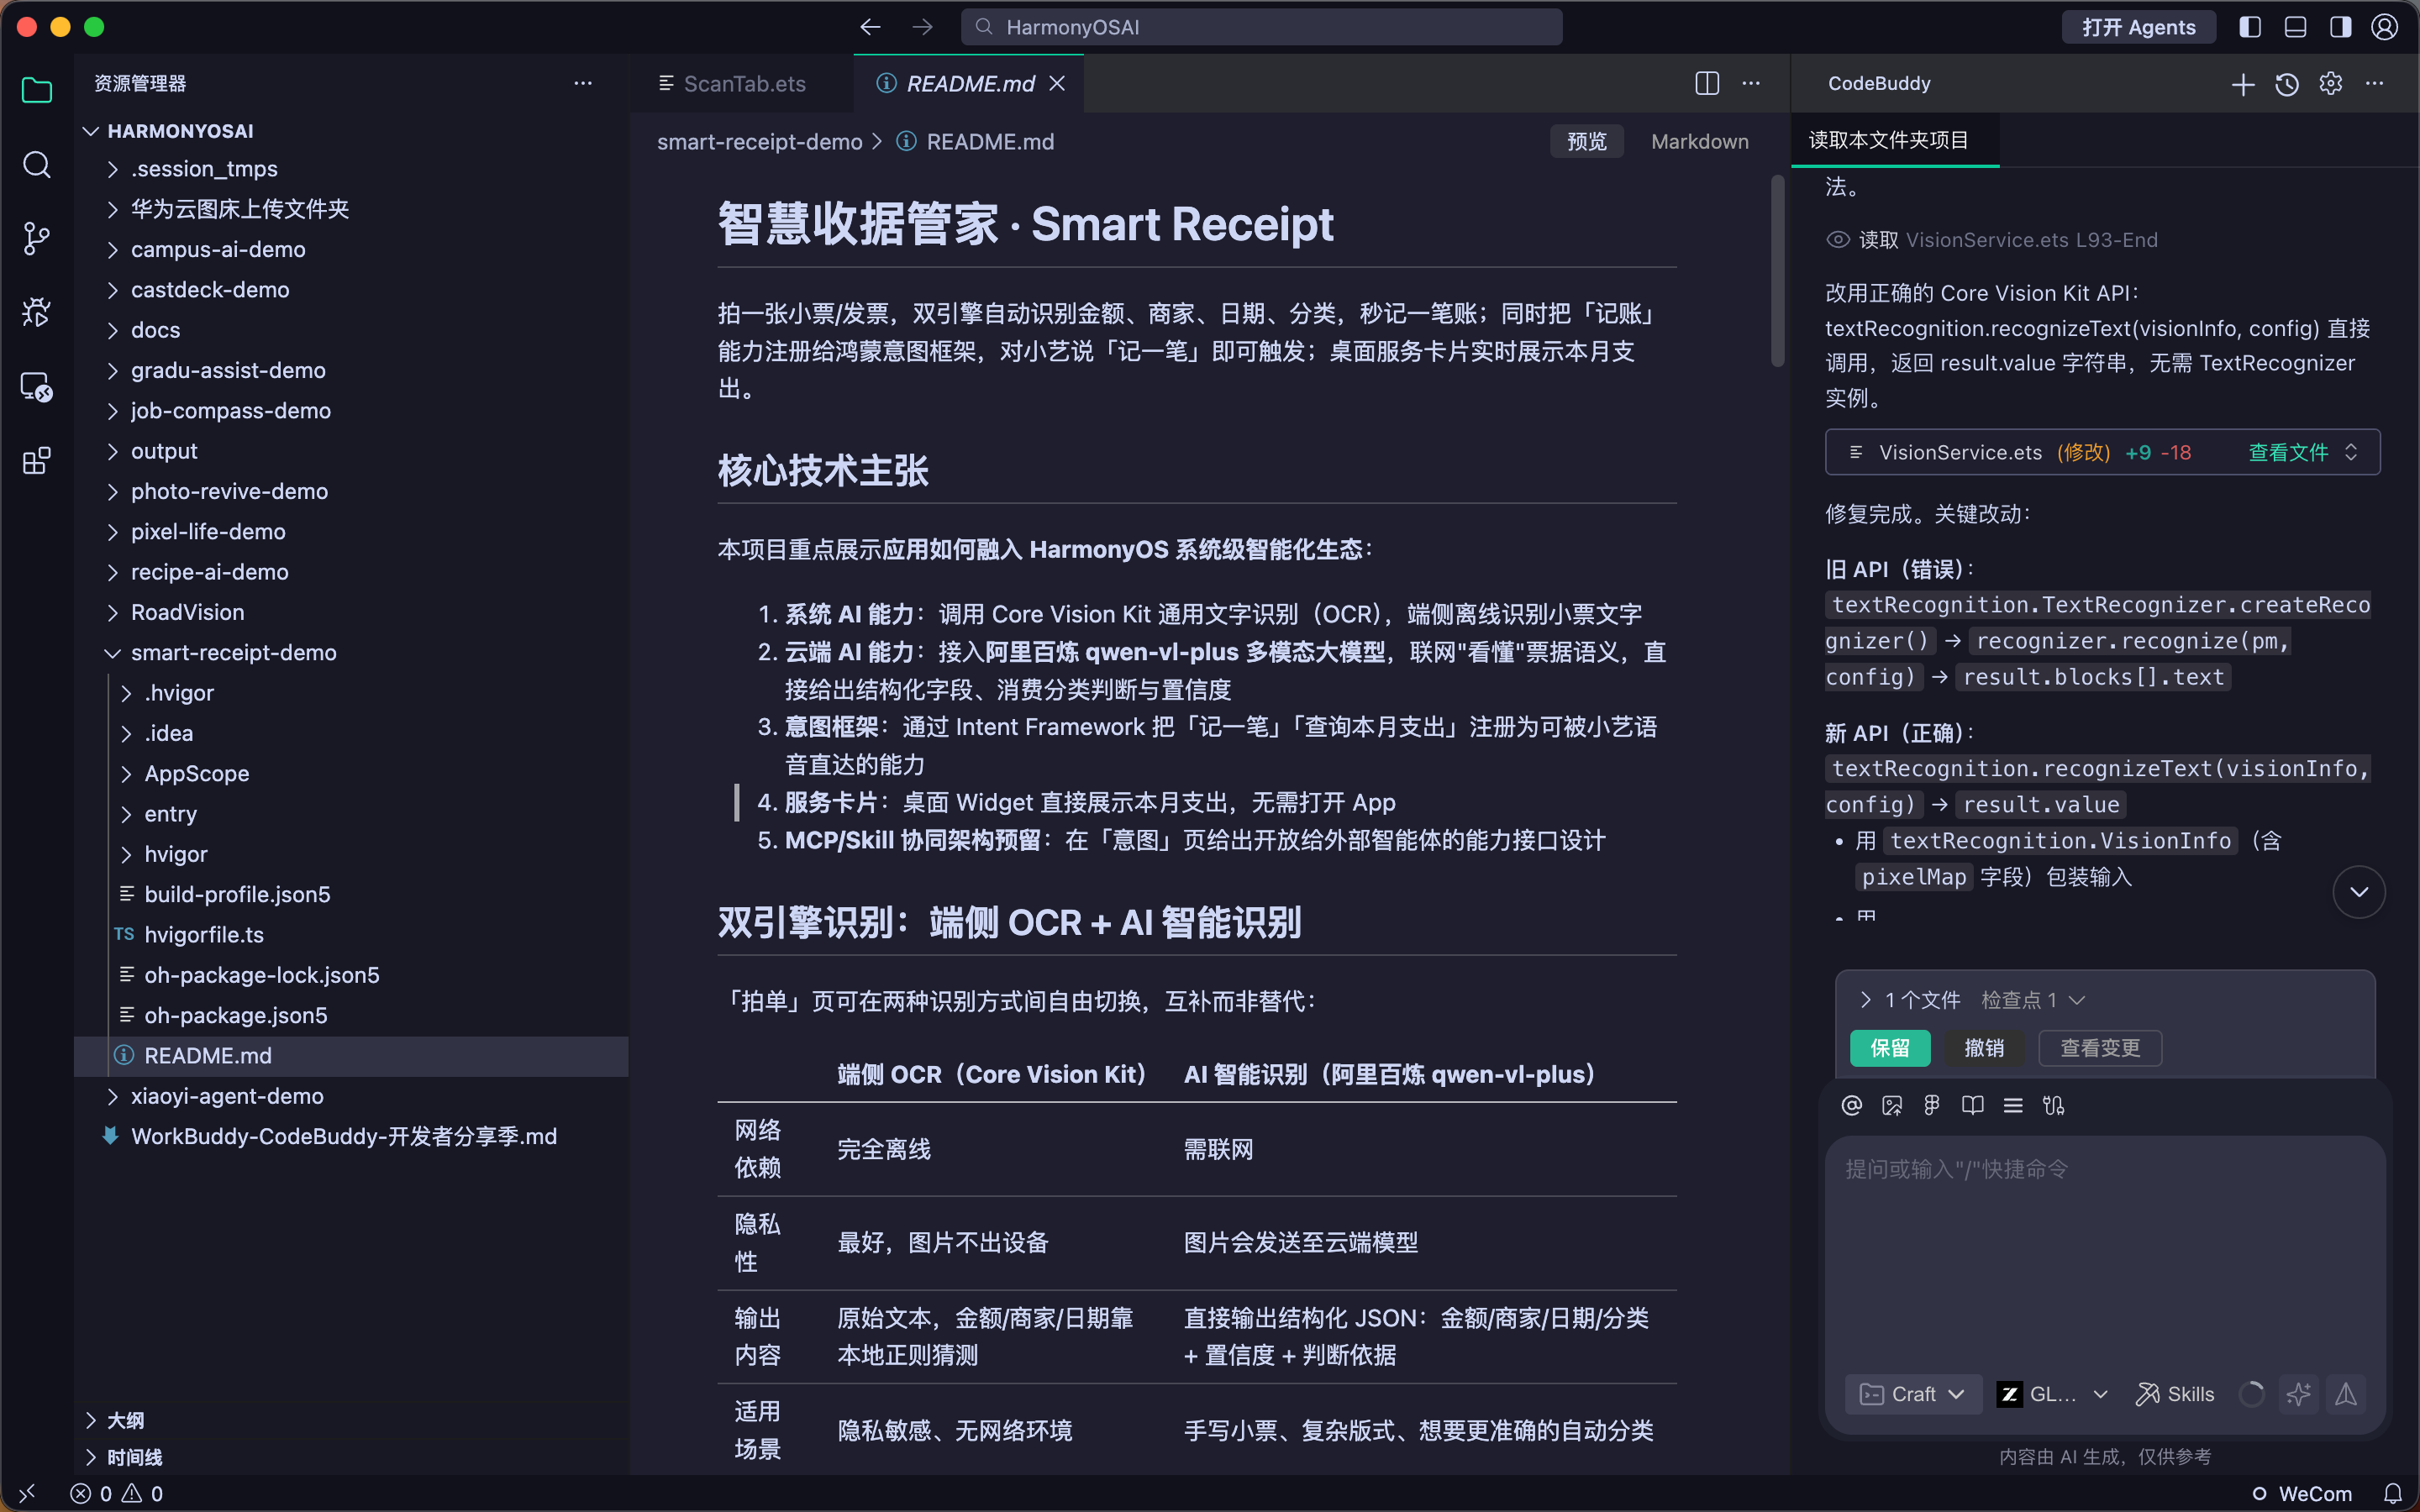Viewport: 2420px width, 1512px height.
Task: Jump to bottom of chat arrow
Action: click(2359, 892)
